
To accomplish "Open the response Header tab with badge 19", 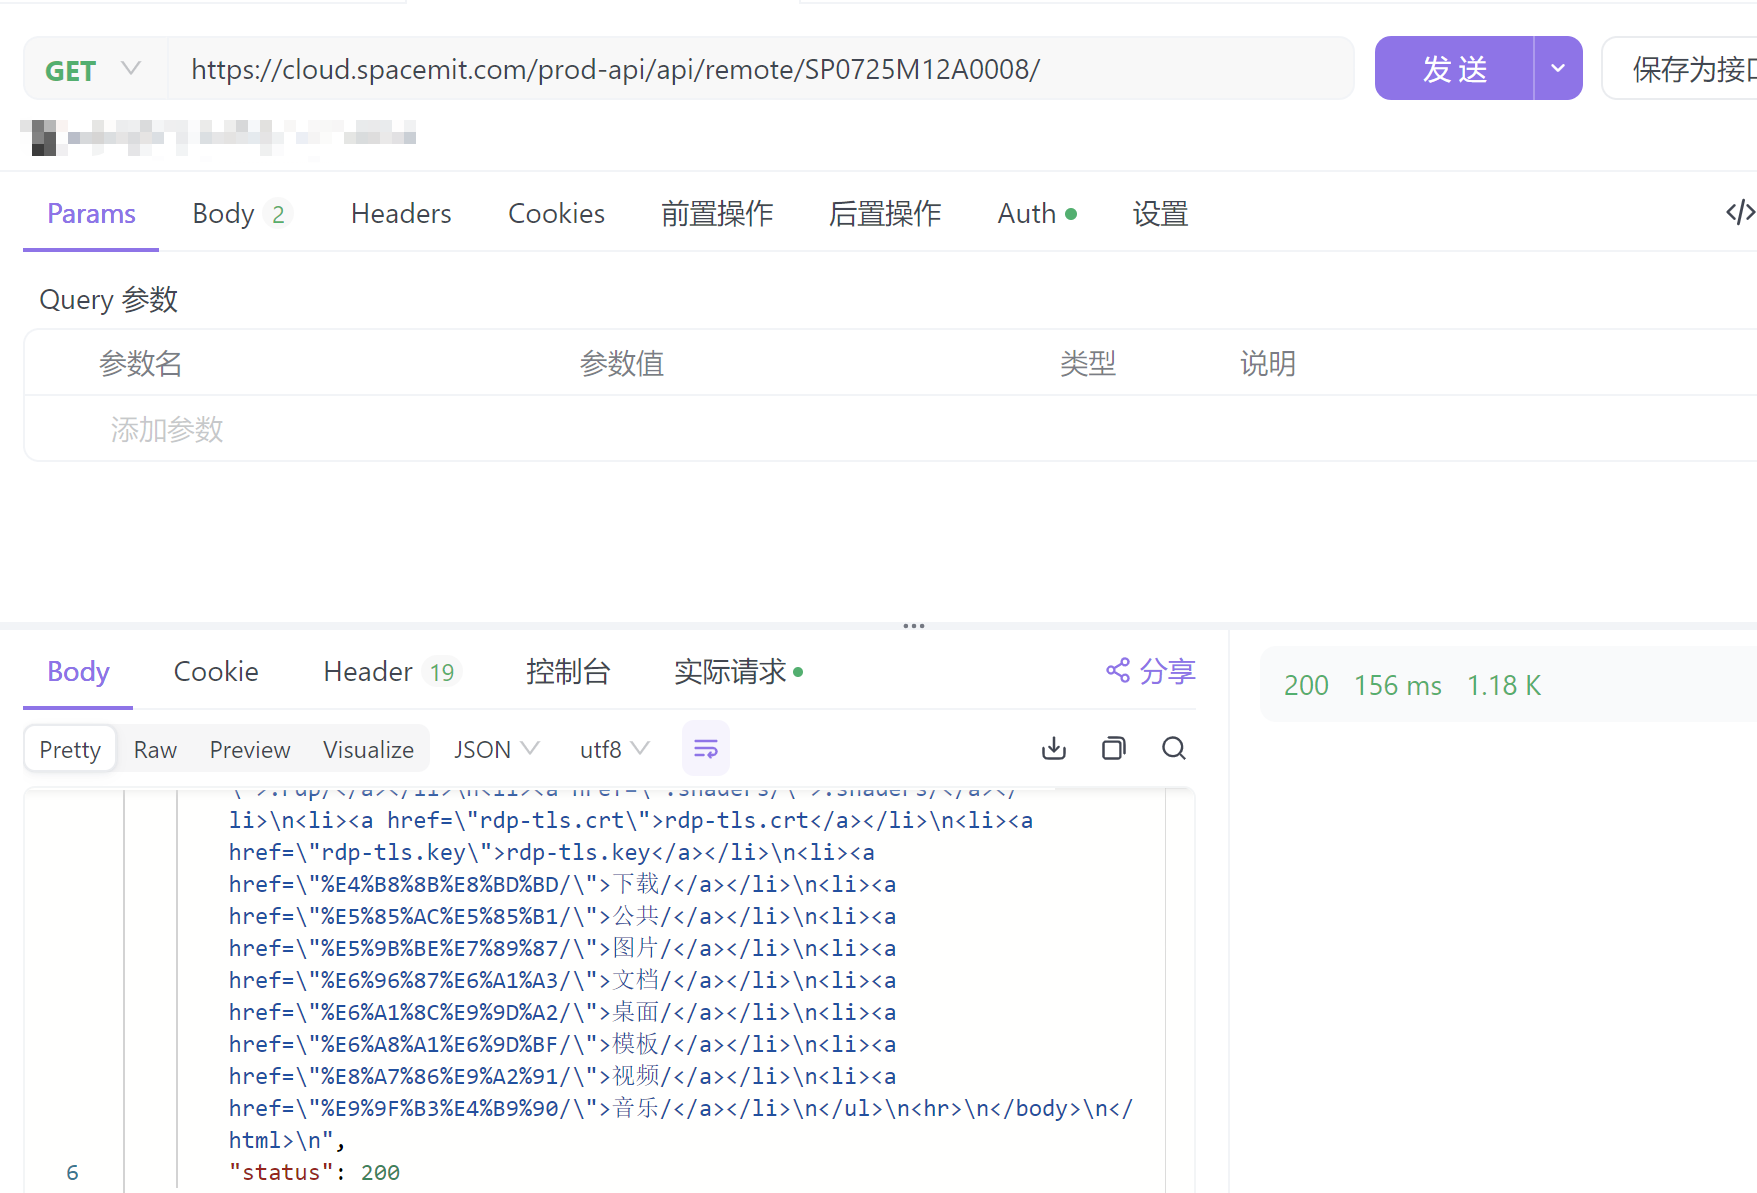I will pos(392,672).
